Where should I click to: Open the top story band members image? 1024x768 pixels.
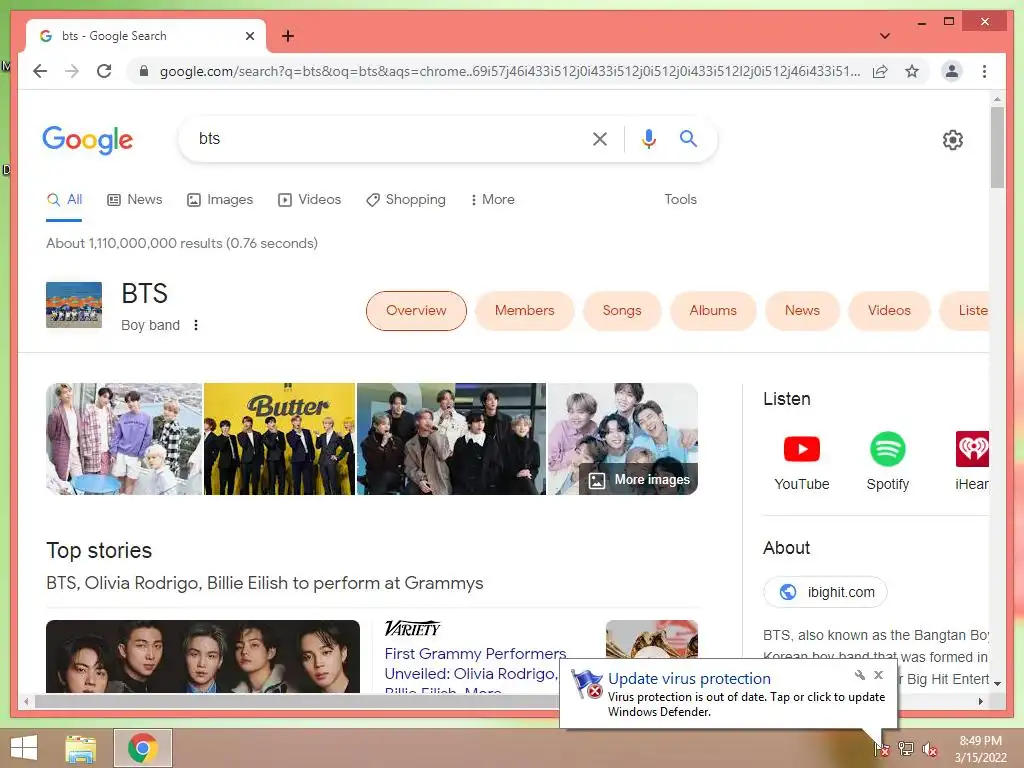click(202, 656)
